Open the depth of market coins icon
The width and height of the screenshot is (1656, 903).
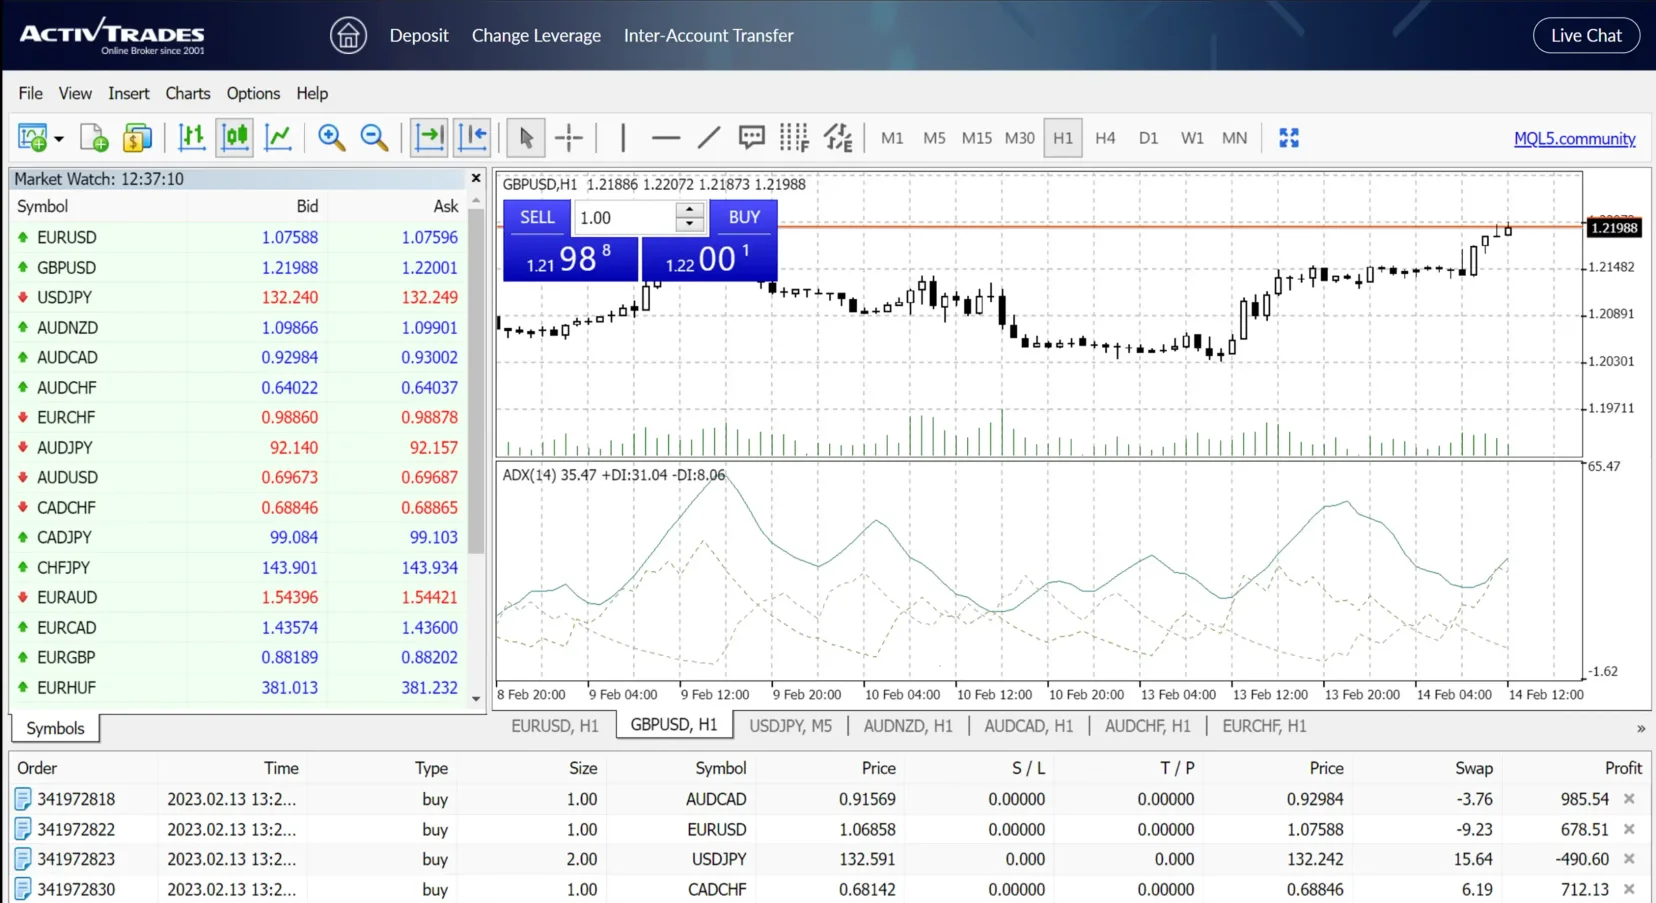tap(137, 138)
